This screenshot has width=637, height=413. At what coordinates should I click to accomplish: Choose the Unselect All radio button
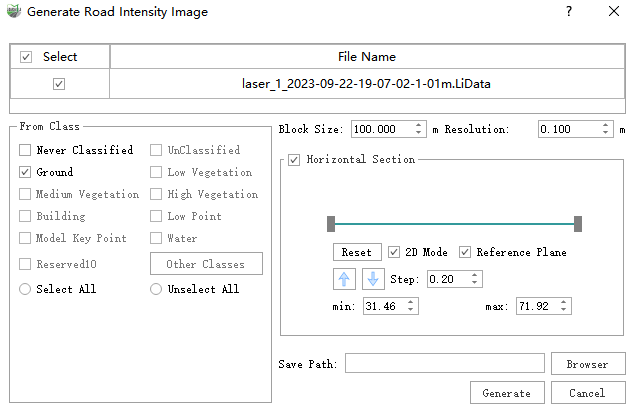click(156, 289)
